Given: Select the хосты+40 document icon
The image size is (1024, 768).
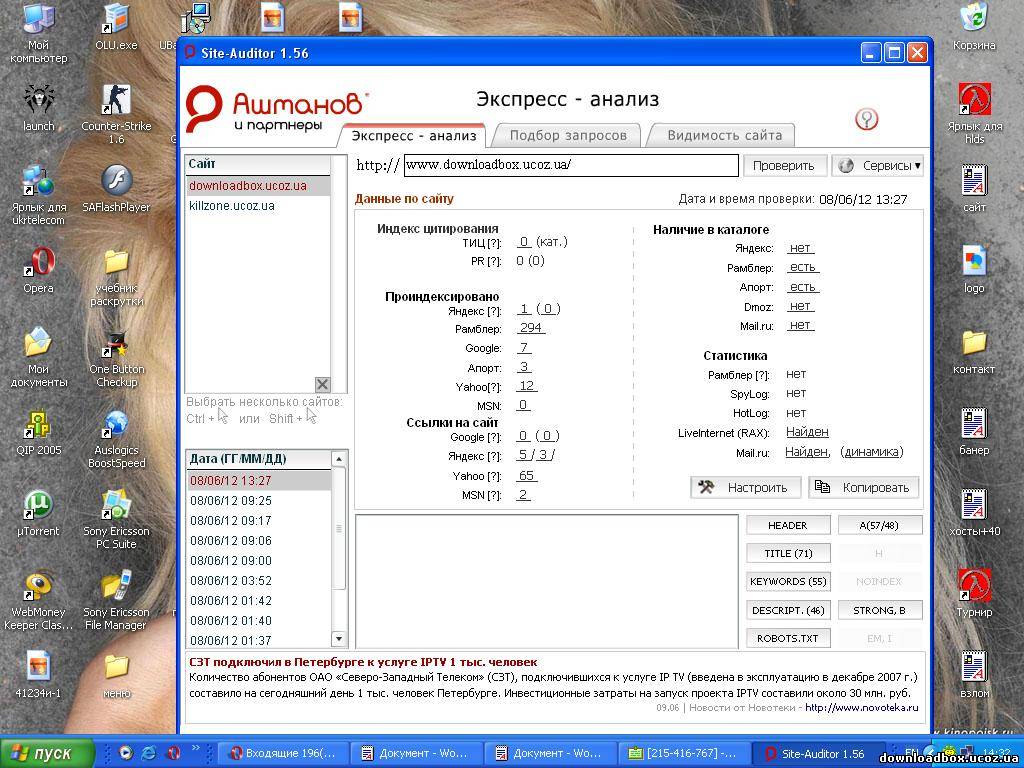Looking at the screenshot, I should [974, 513].
